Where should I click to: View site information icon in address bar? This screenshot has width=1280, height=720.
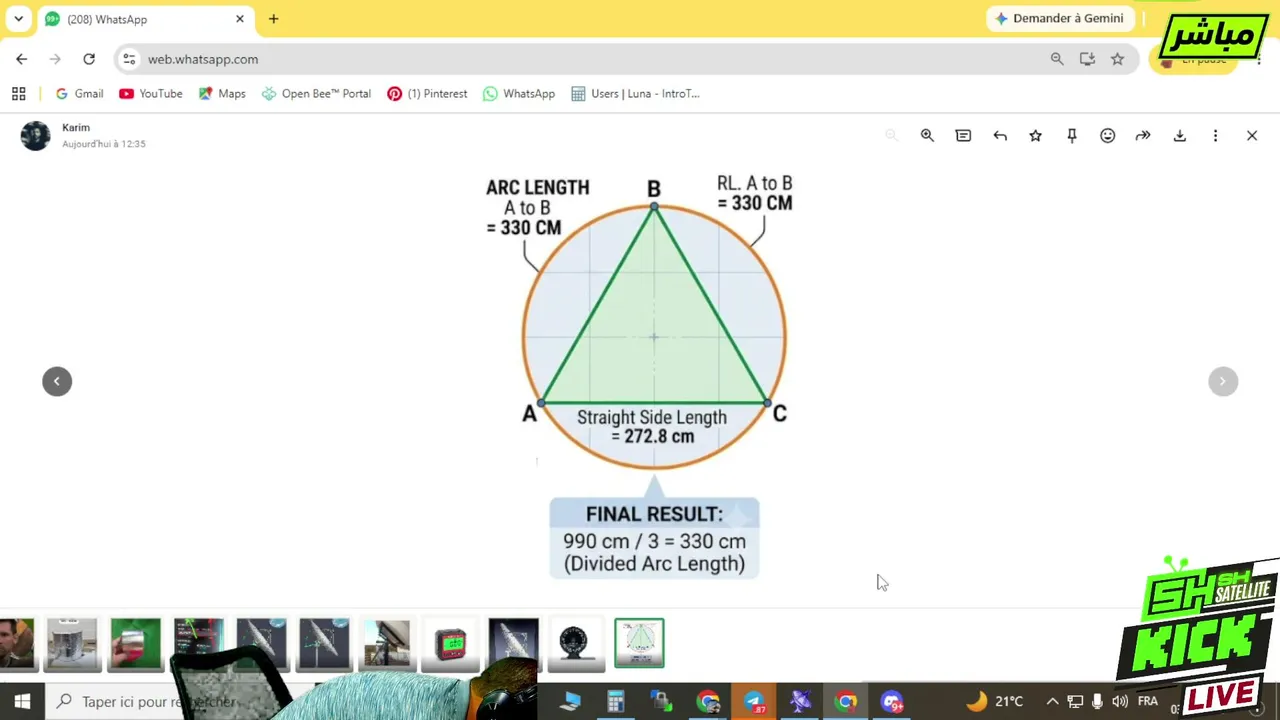tap(129, 59)
